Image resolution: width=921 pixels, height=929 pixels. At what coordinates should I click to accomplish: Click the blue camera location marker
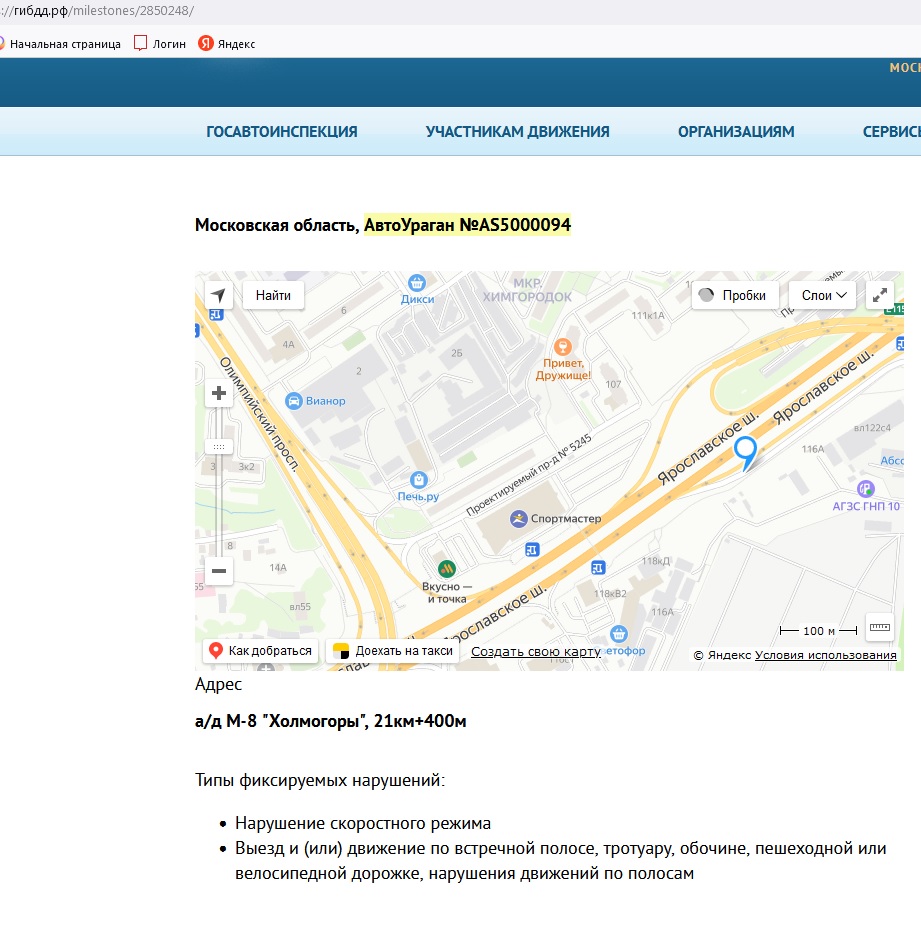click(x=745, y=451)
